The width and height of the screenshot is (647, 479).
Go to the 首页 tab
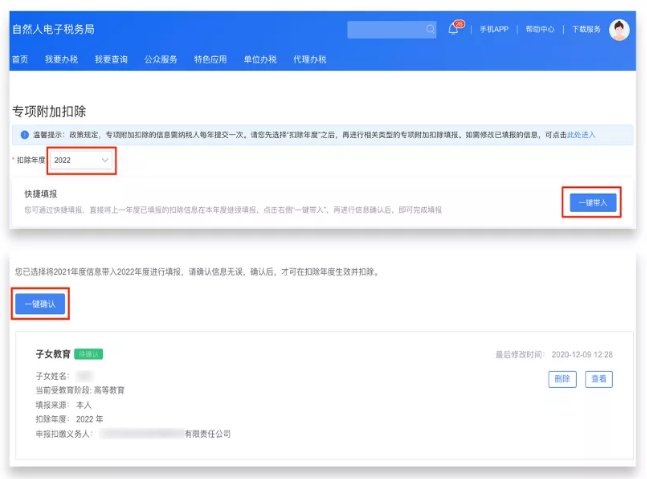point(20,59)
